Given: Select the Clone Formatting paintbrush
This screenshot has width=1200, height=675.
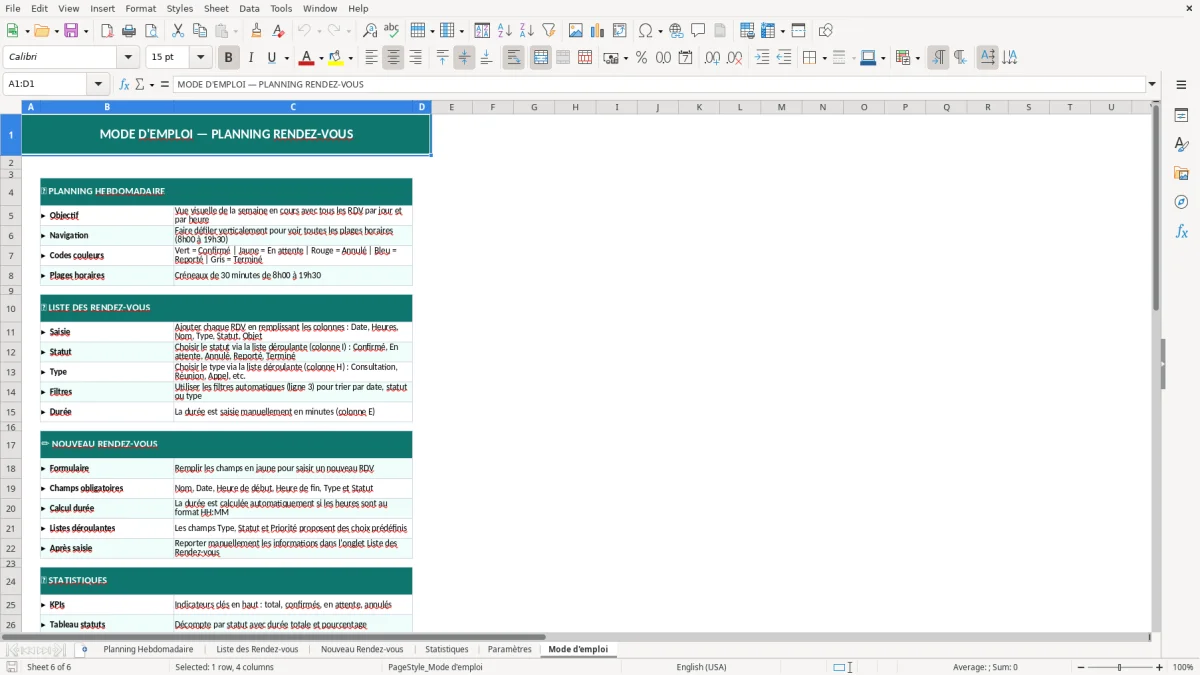Looking at the screenshot, I should (256, 31).
